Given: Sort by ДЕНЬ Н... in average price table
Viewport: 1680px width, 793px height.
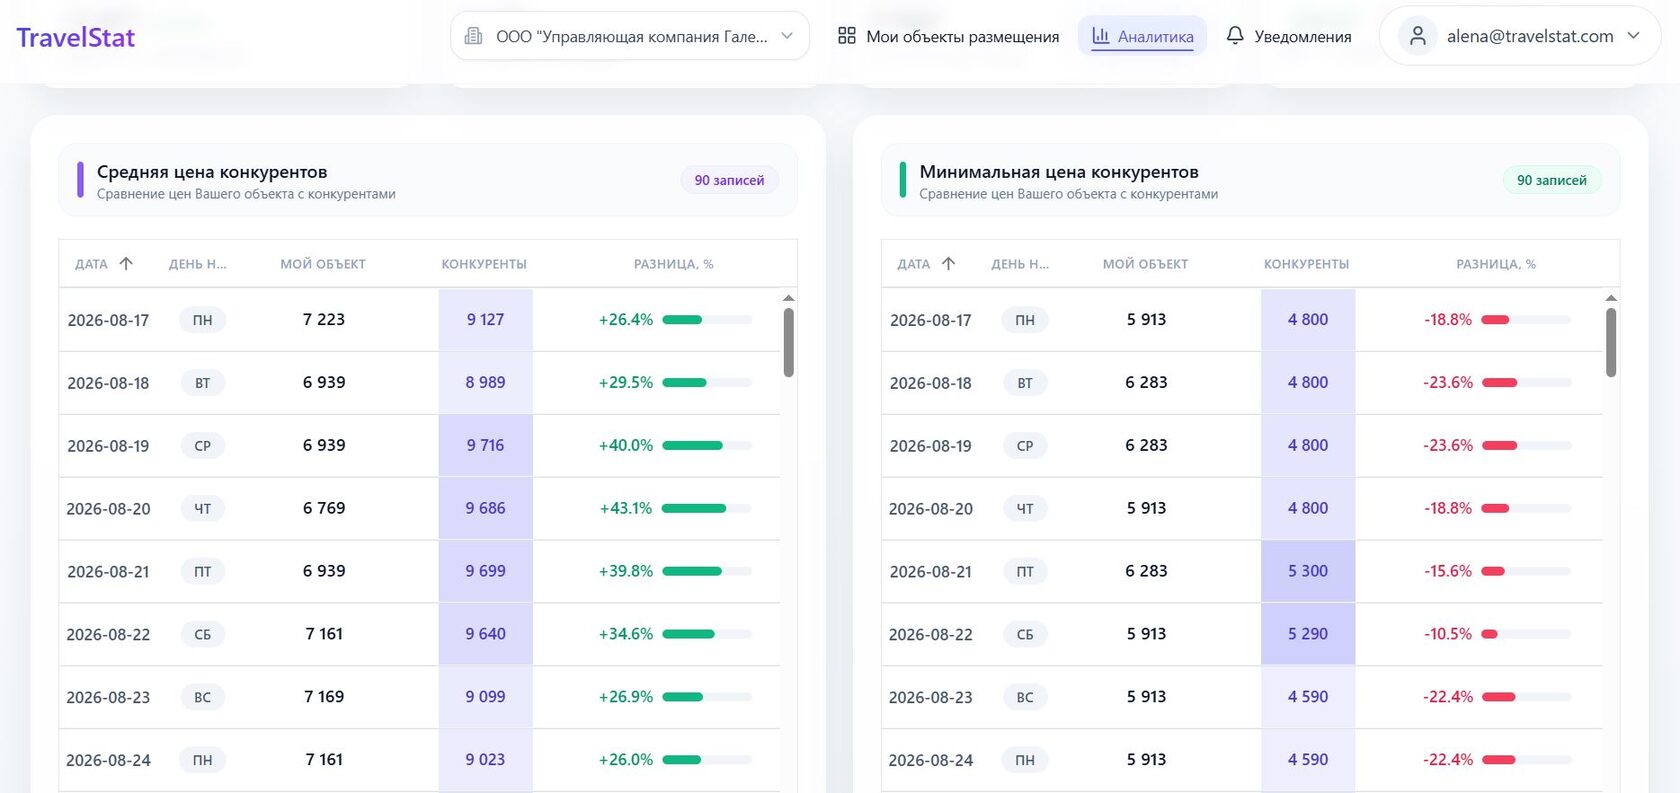Looking at the screenshot, I should pyautogui.click(x=198, y=264).
